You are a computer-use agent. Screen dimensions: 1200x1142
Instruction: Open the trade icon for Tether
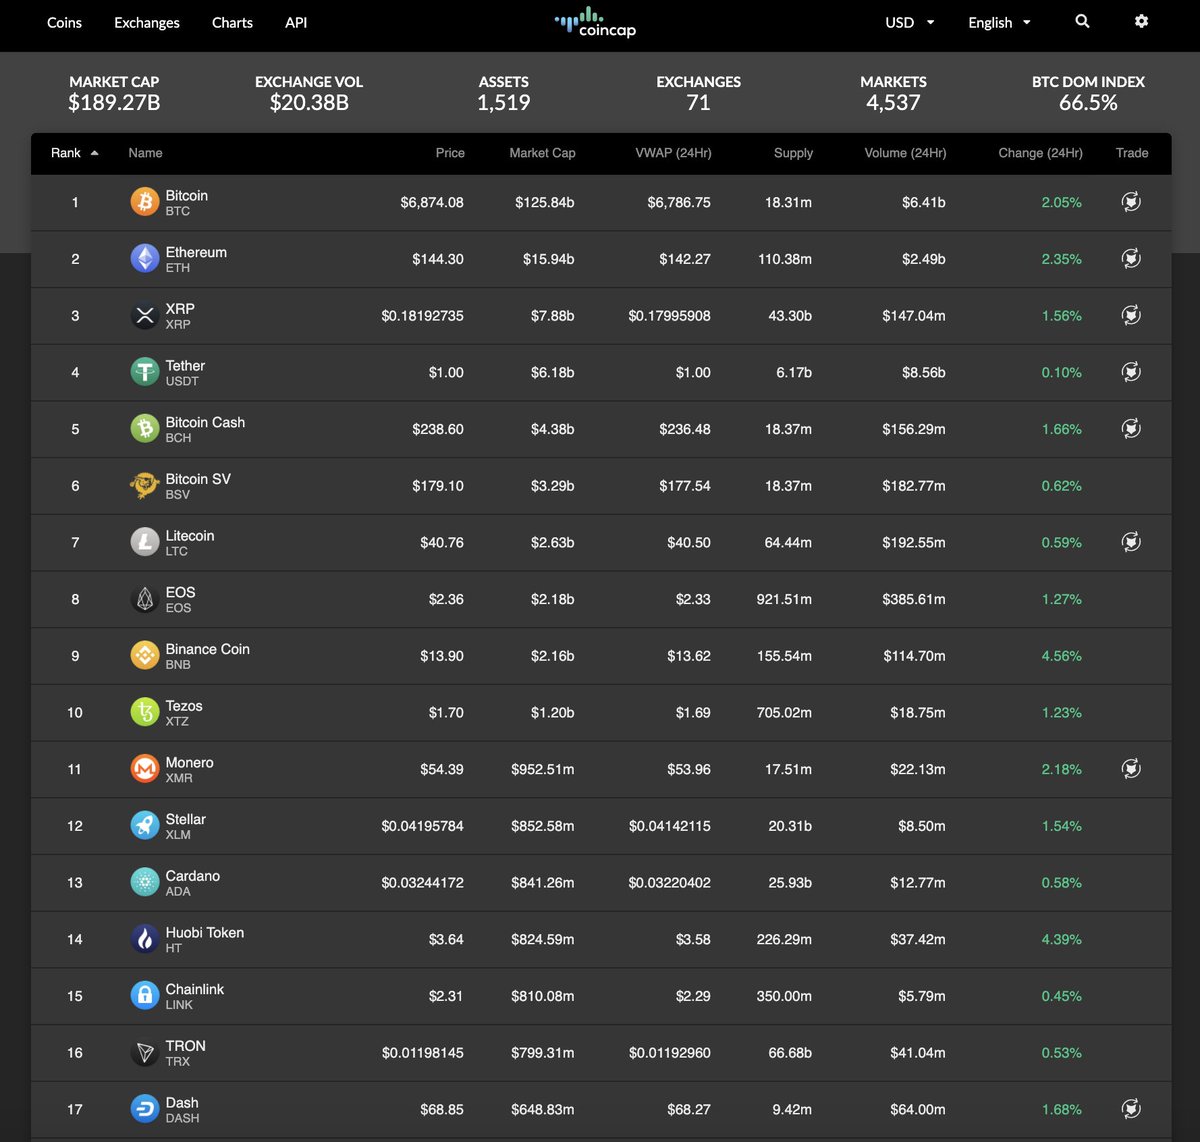point(1131,372)
